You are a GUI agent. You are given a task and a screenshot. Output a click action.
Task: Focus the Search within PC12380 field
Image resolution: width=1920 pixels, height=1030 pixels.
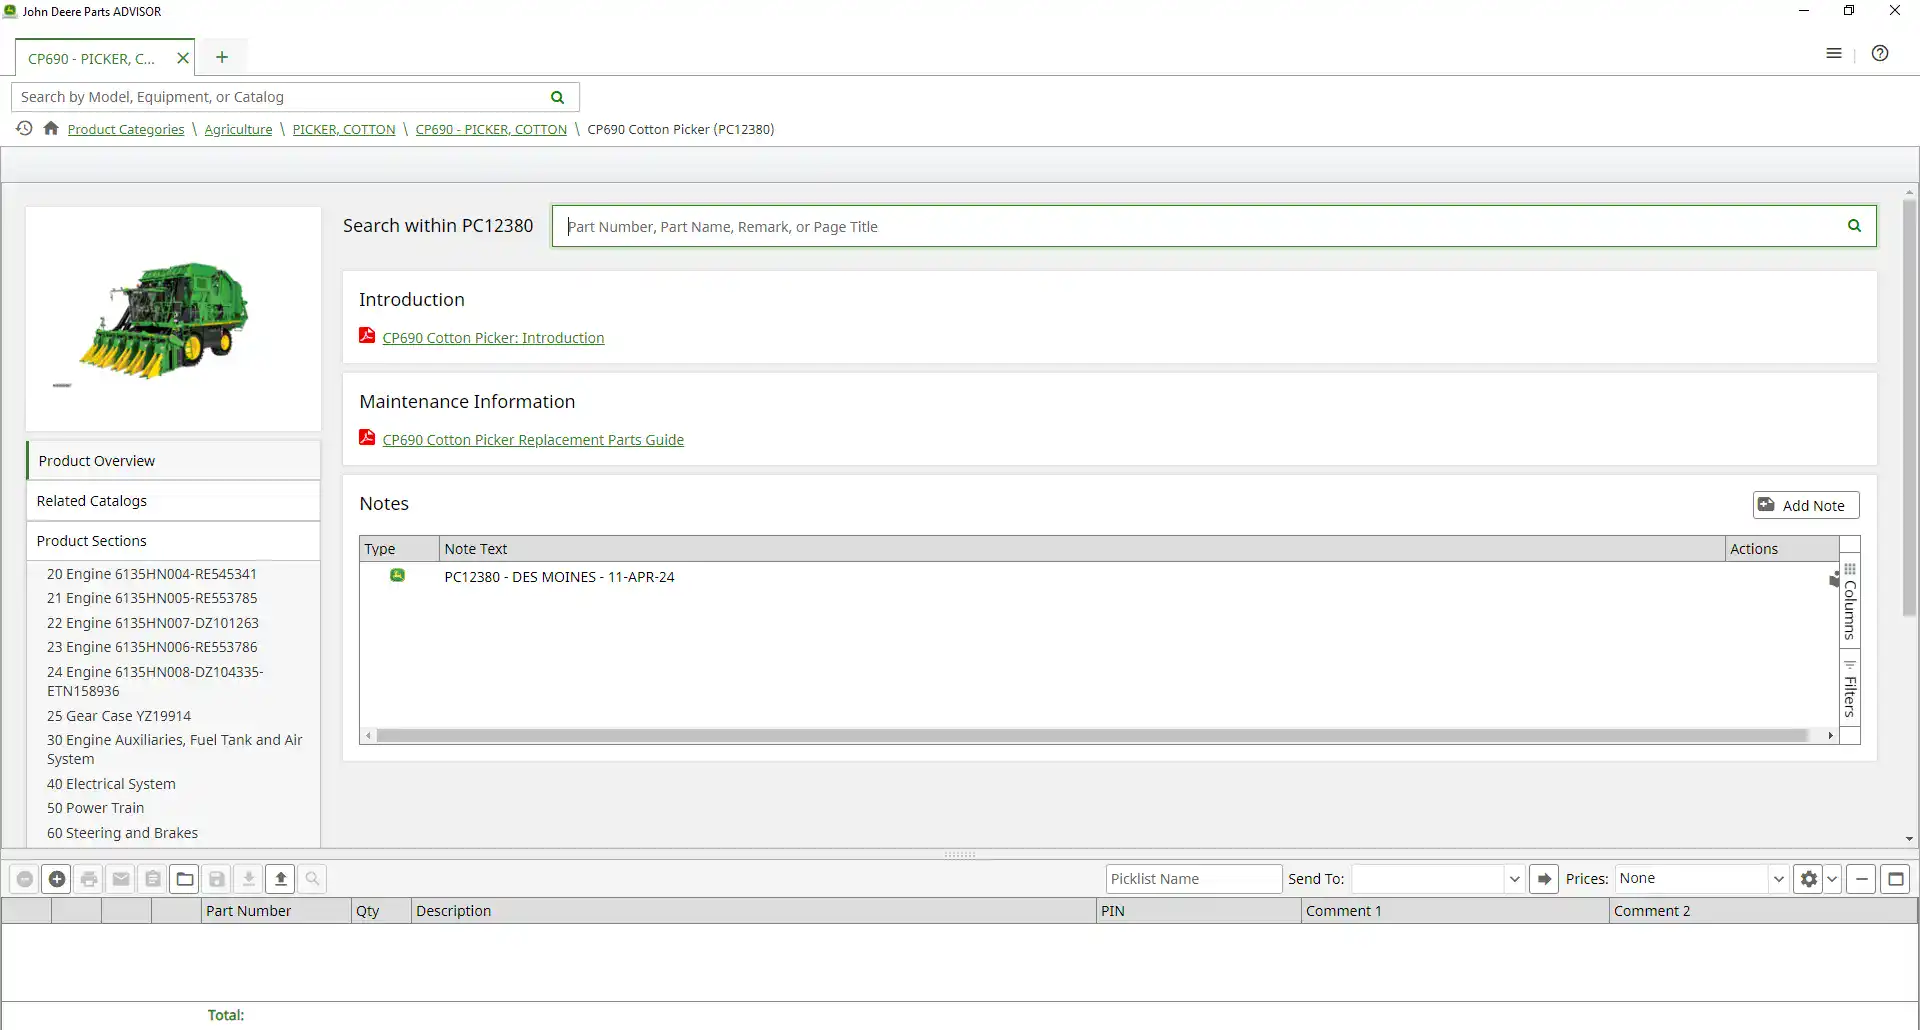pos(1200,226)
